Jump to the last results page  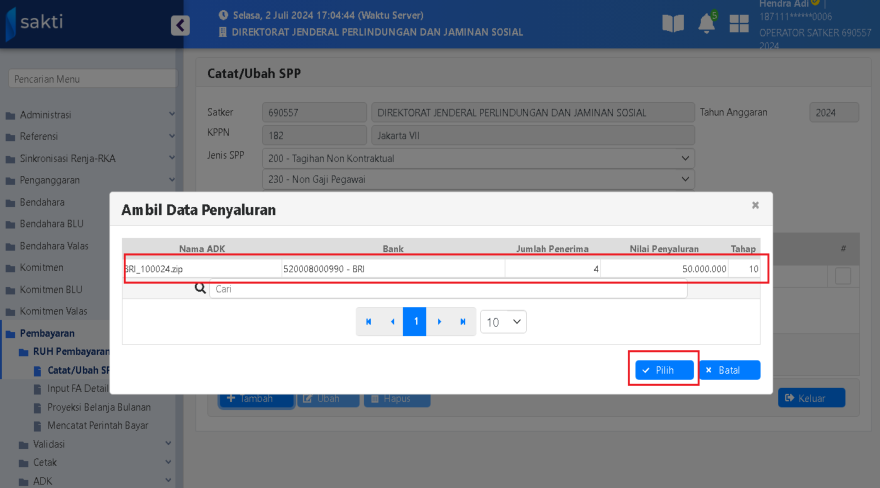point(462,322)
